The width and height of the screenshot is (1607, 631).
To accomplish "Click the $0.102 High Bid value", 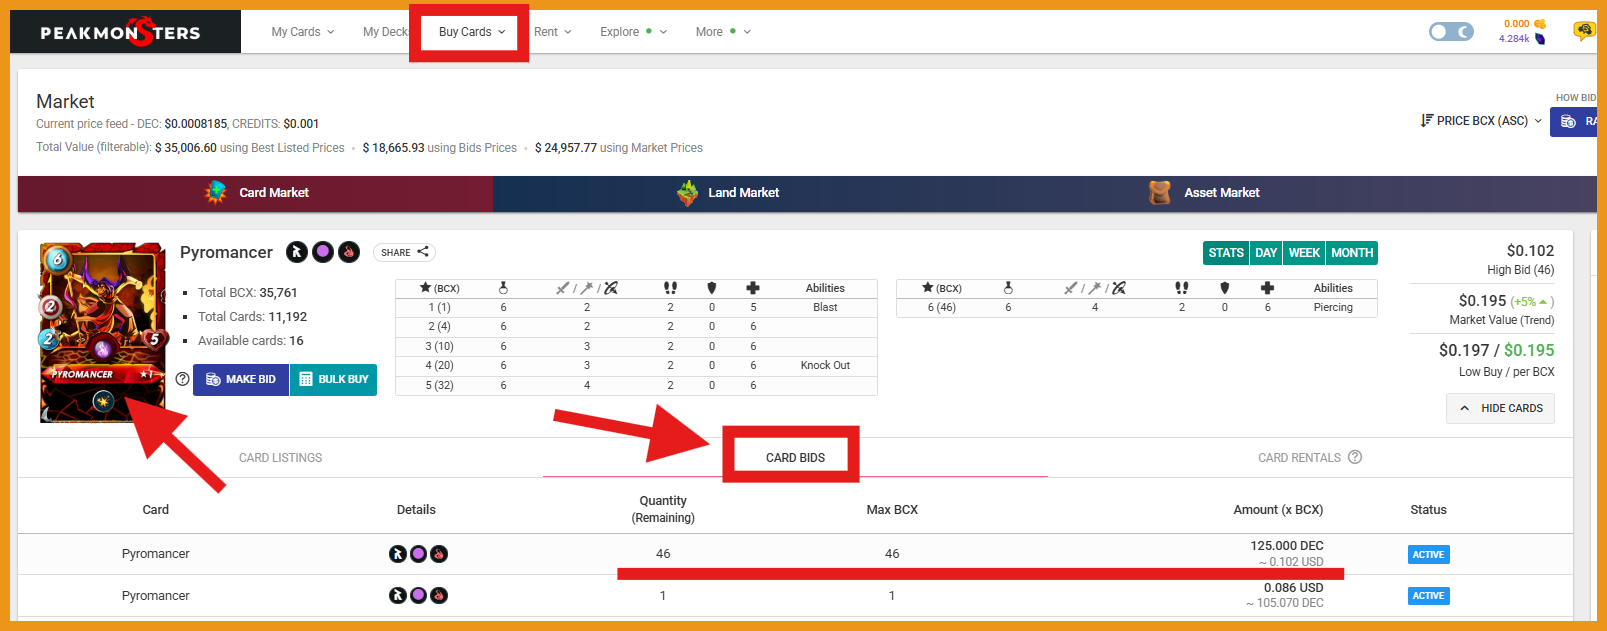I will pyautogui.click(x=1530, y=251).
